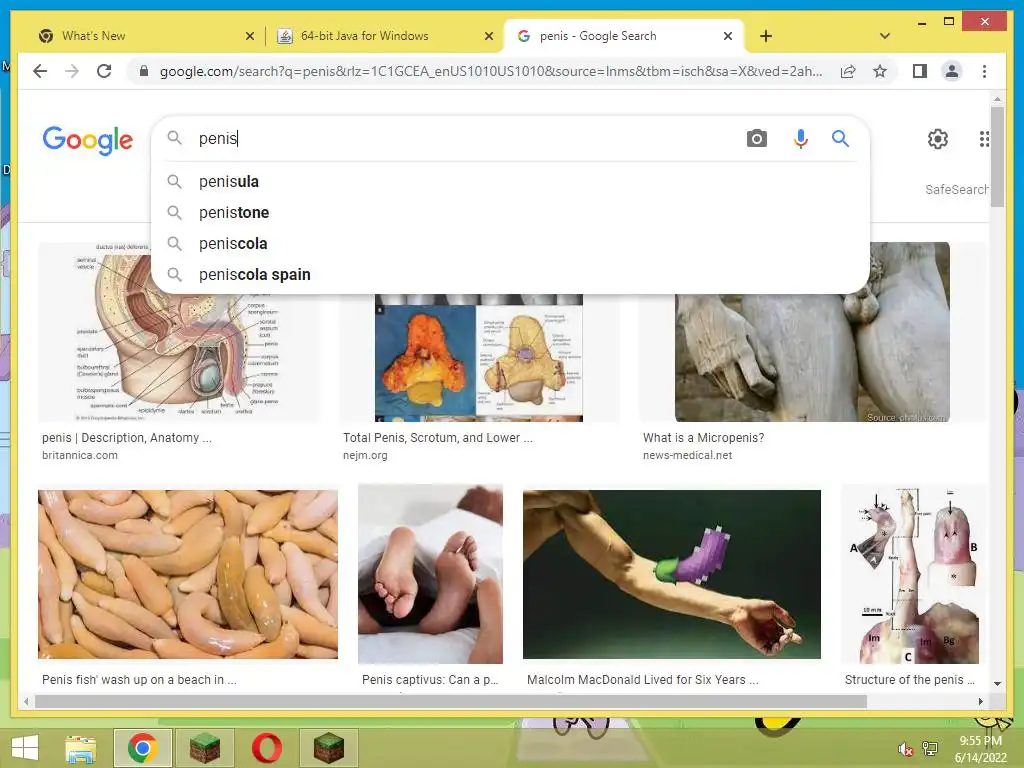This screenshot has height=768, width=1024.
Task: Open the Opera browser taskbar icon
Action: coord(266,748)
